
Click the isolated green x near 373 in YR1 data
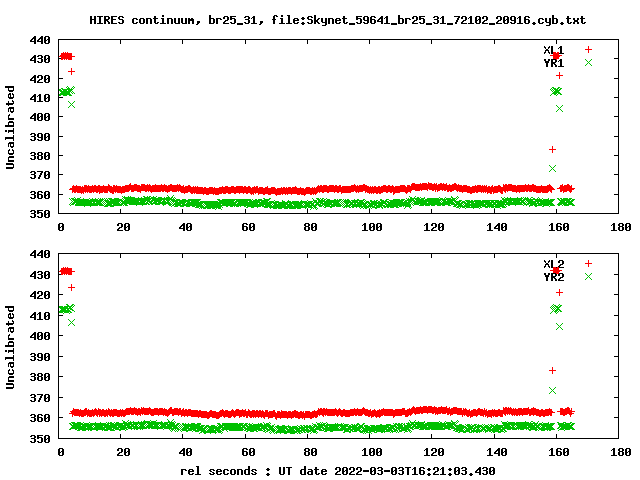(552, 169)
